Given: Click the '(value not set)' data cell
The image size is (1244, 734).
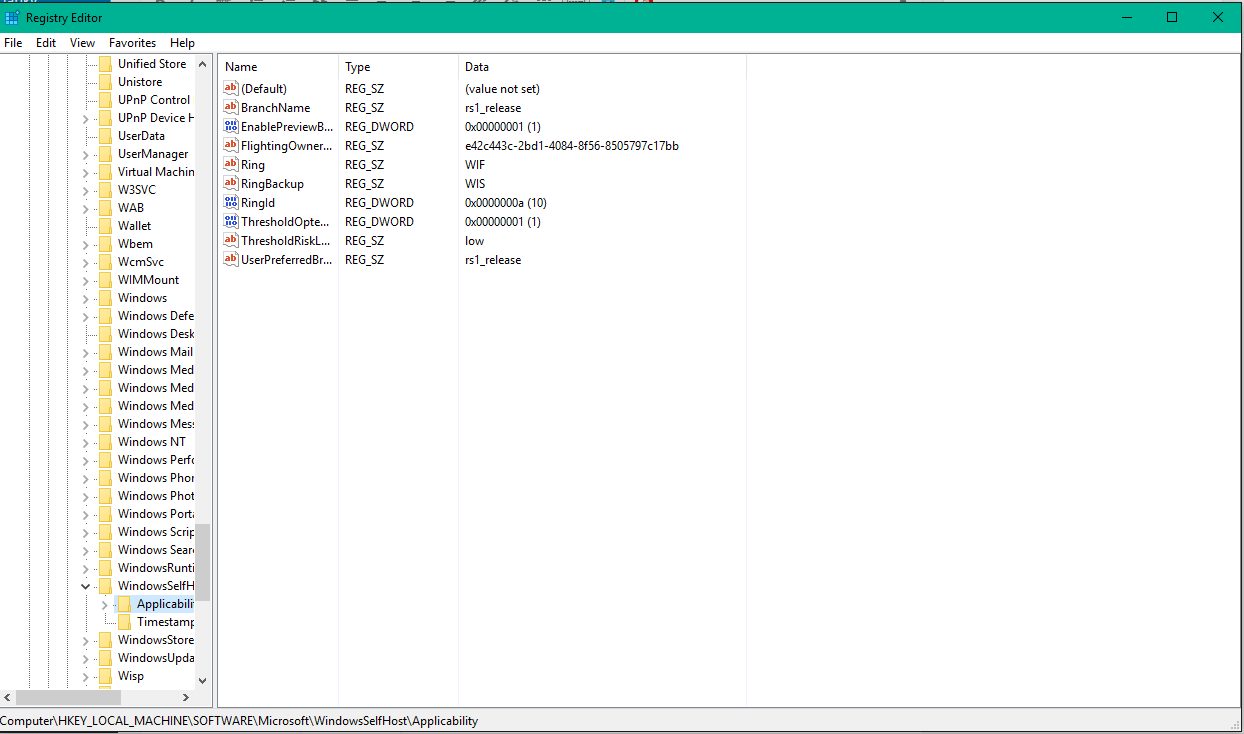Looking at the screenshot, I should tap(502, 88).
